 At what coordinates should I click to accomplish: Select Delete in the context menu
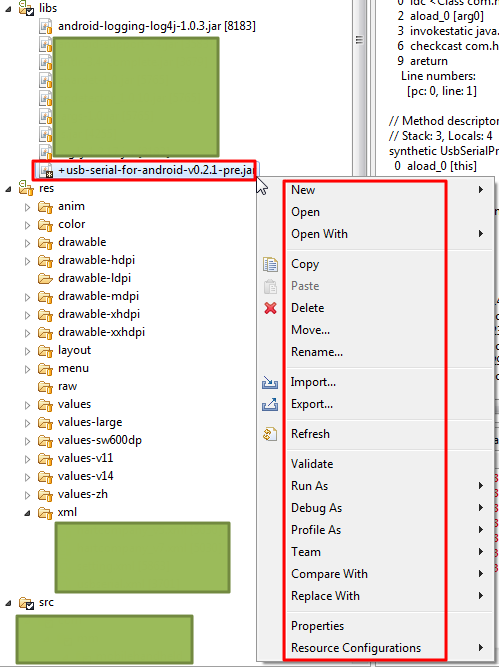(377, 308)
